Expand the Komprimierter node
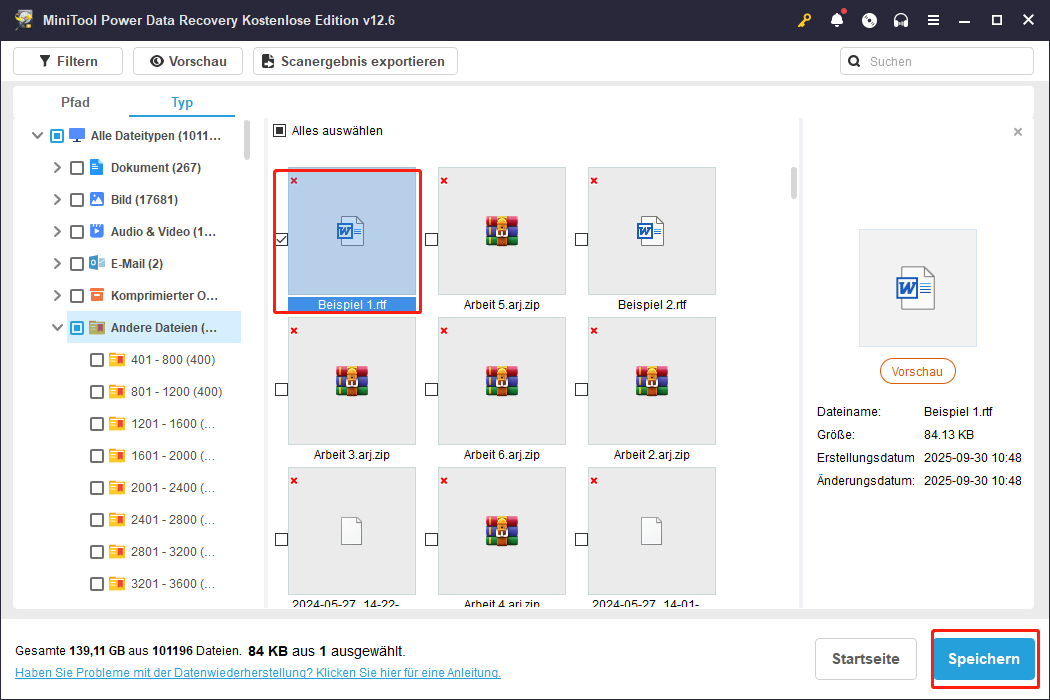 point(57,295)
